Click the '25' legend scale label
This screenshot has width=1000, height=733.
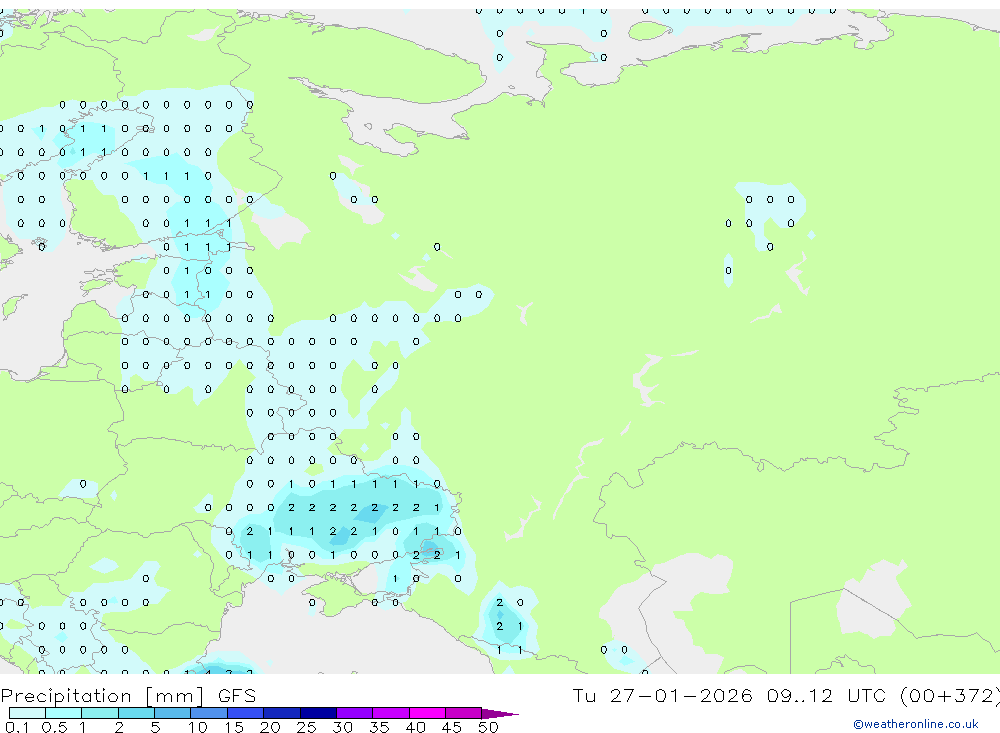tap(306, 727)
